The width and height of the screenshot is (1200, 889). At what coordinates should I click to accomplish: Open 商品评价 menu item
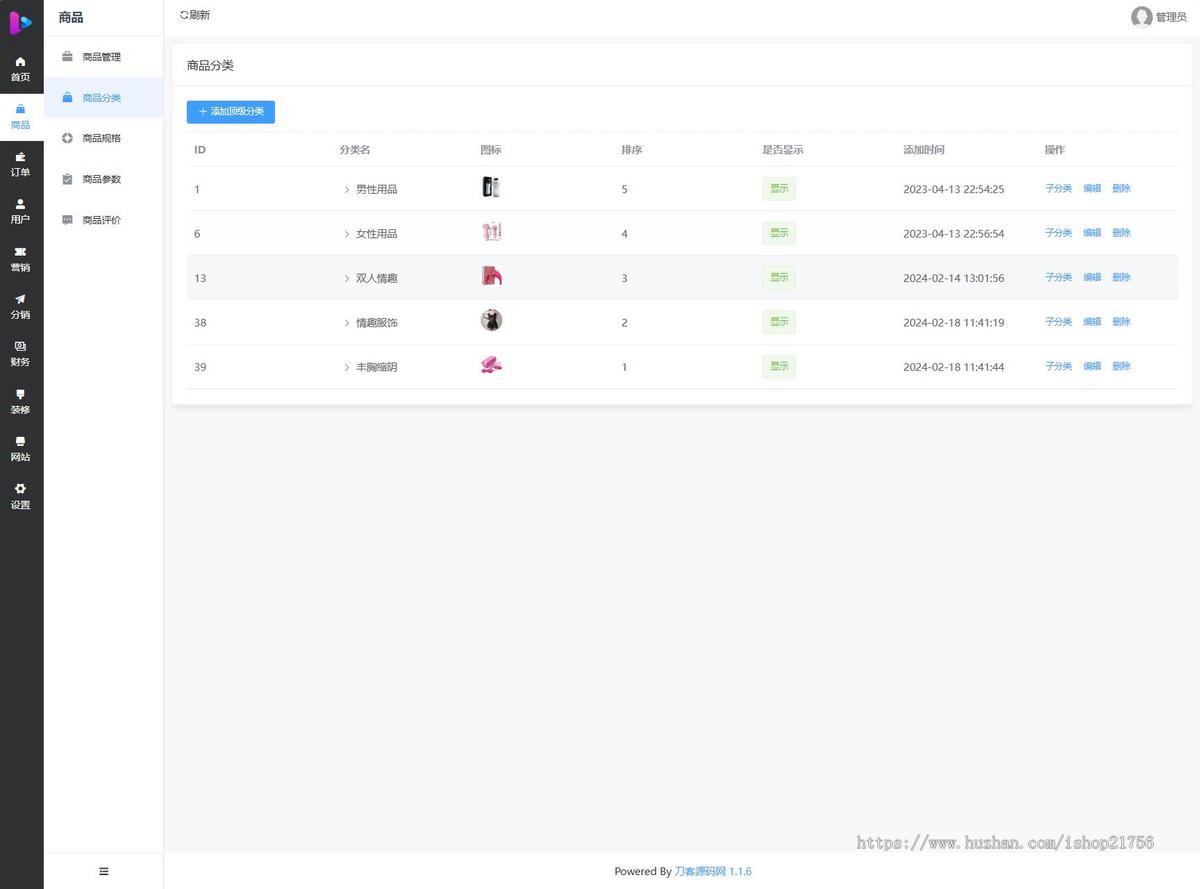tap(104, 220)
